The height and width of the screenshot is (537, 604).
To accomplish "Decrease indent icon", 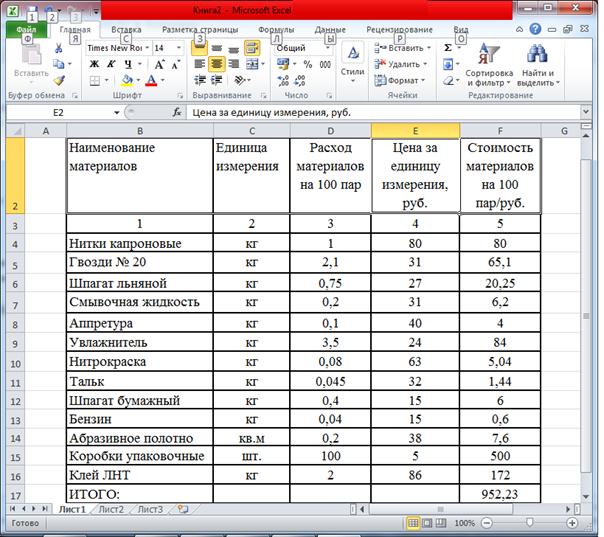I will click(200, 80).
